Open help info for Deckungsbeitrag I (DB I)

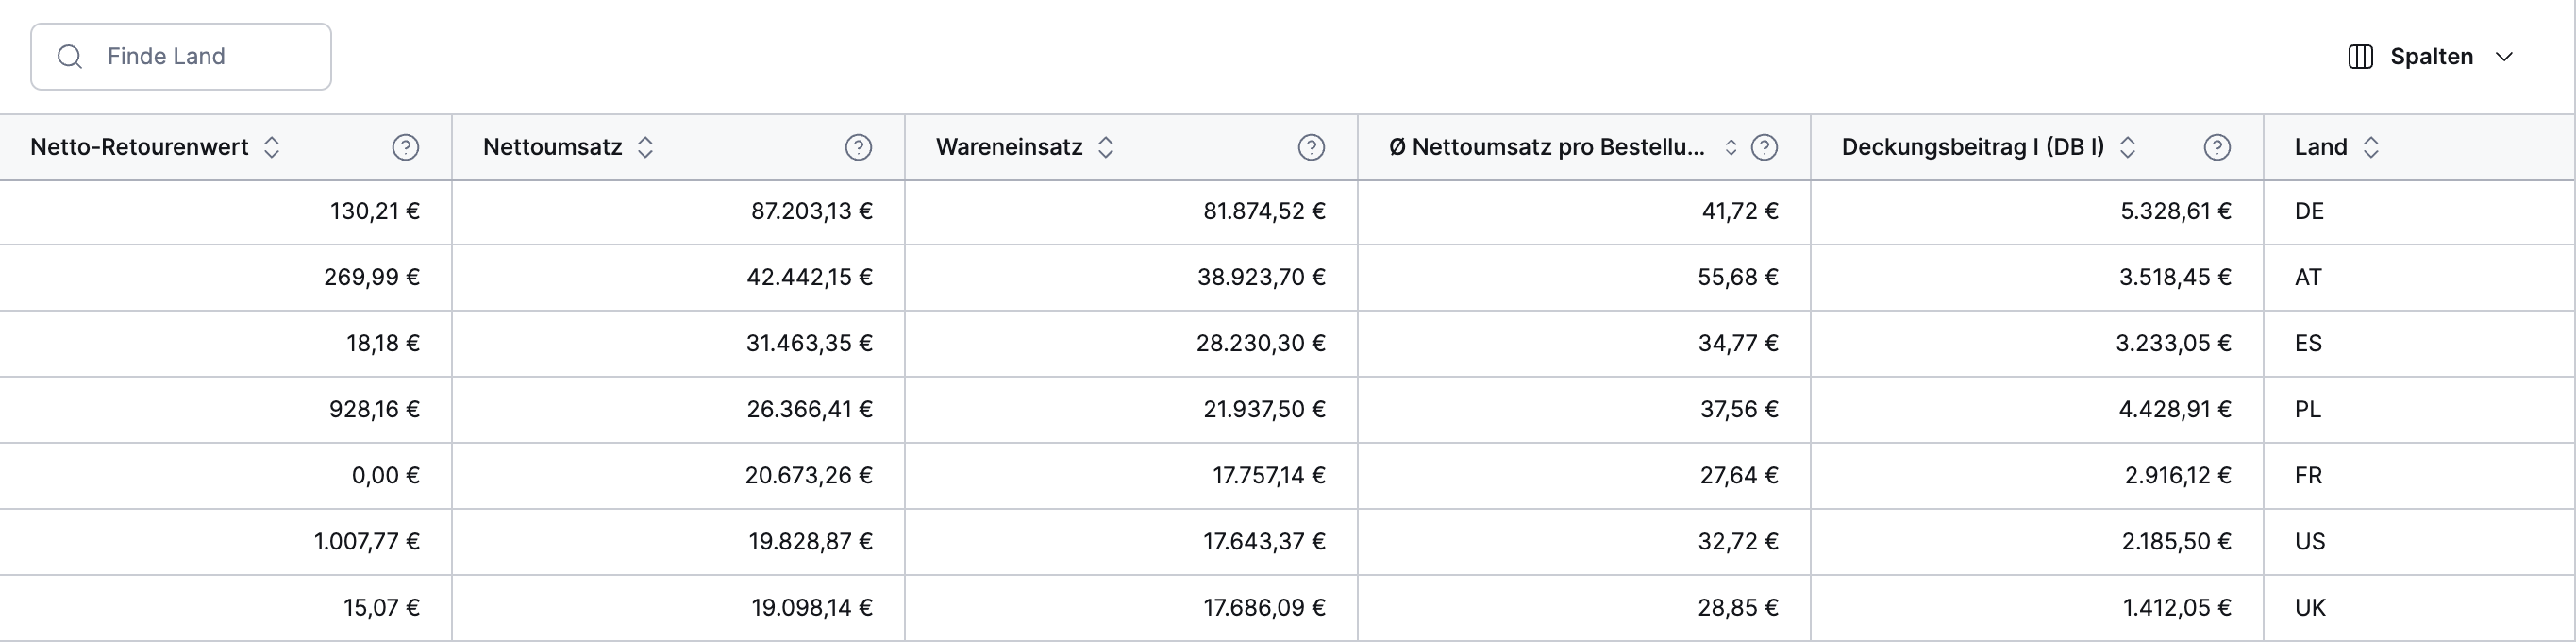(2217, 147)
